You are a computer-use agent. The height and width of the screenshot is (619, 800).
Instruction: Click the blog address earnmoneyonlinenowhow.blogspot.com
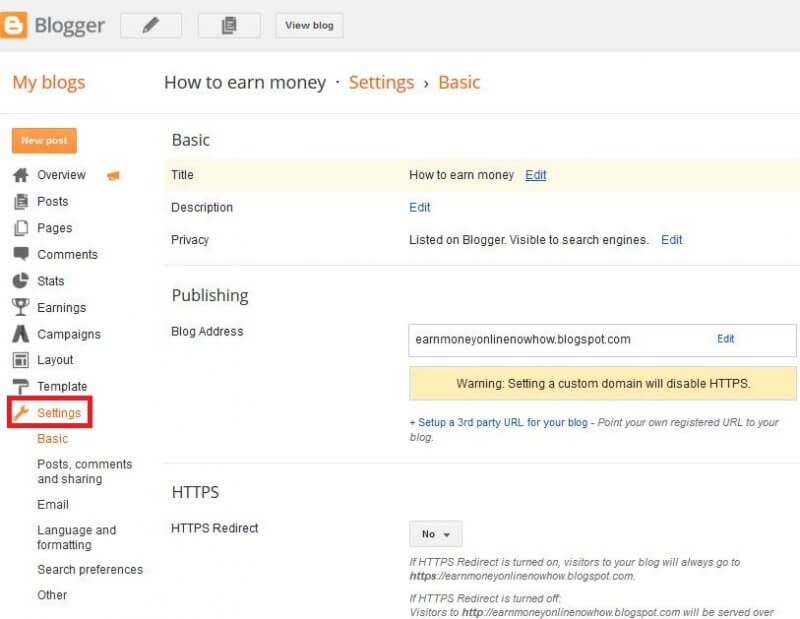[523, 339]
